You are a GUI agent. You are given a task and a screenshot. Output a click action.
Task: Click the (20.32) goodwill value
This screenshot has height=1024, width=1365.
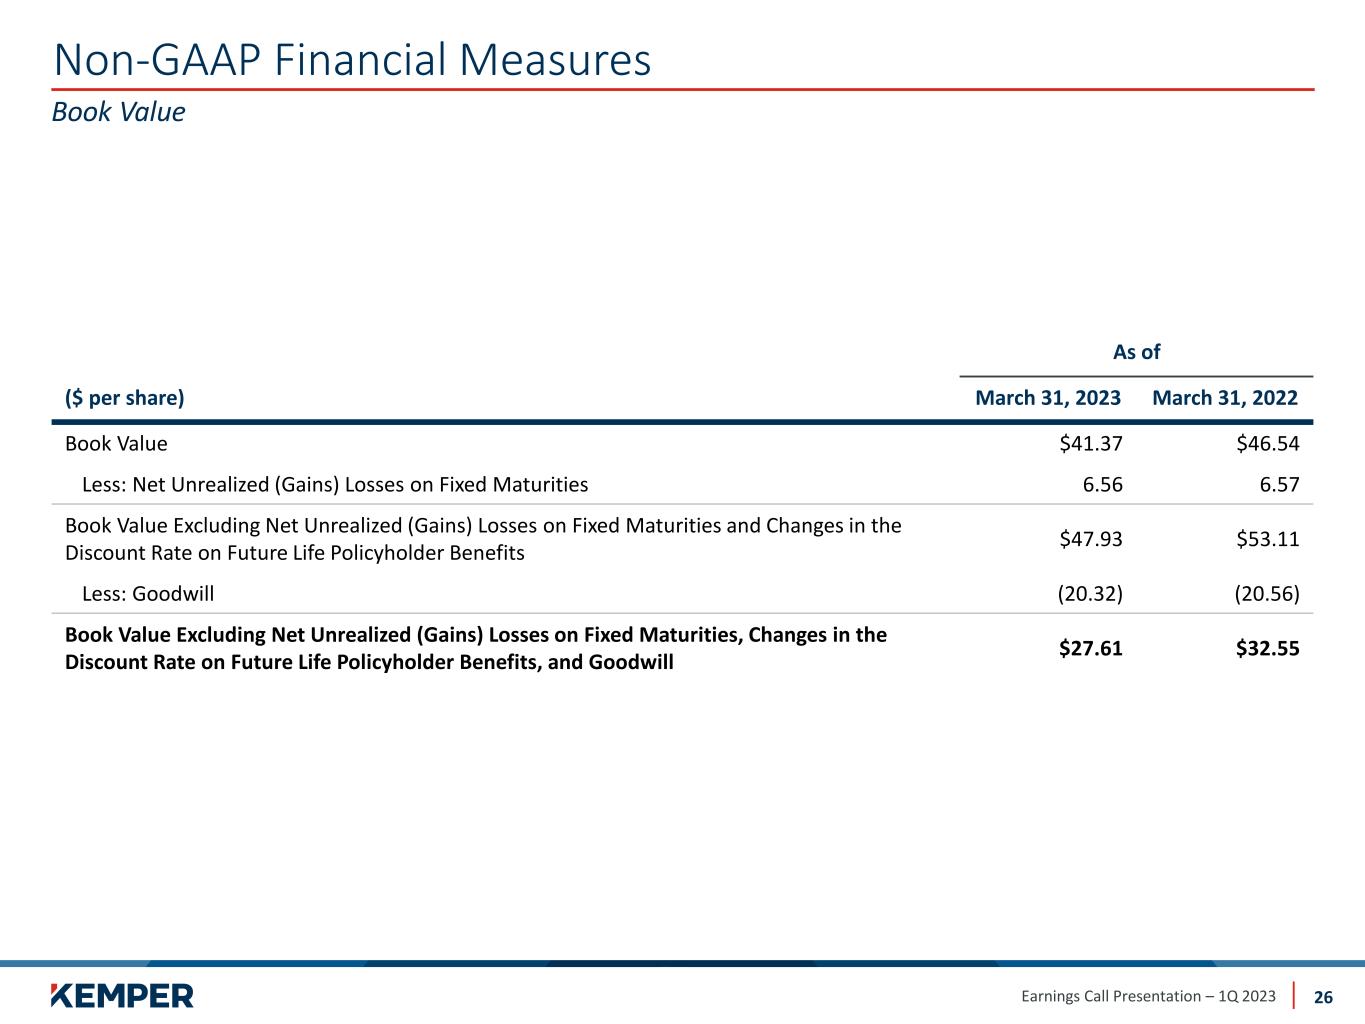[1090, 594]
